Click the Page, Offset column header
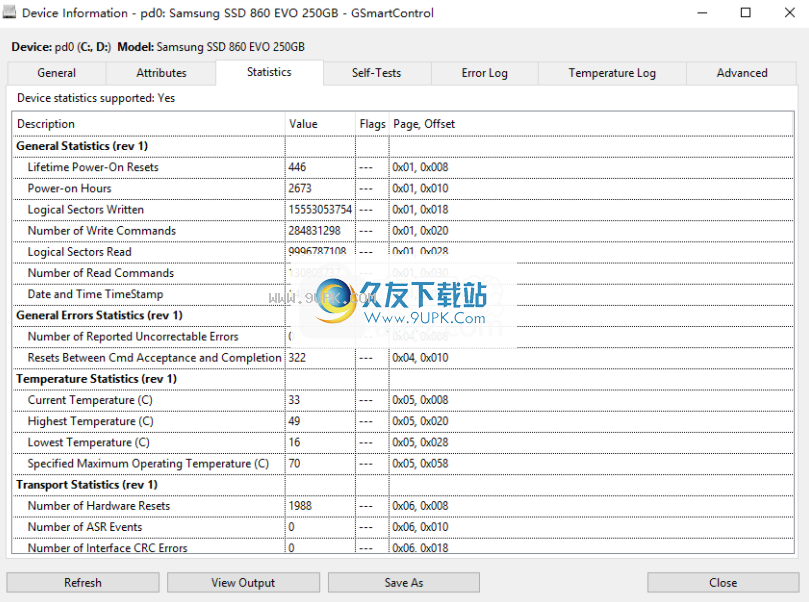 (591, 124)
